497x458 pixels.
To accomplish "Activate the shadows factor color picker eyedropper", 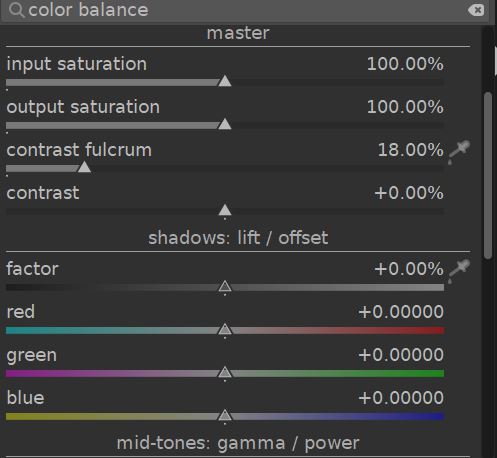I will point(459,271).
